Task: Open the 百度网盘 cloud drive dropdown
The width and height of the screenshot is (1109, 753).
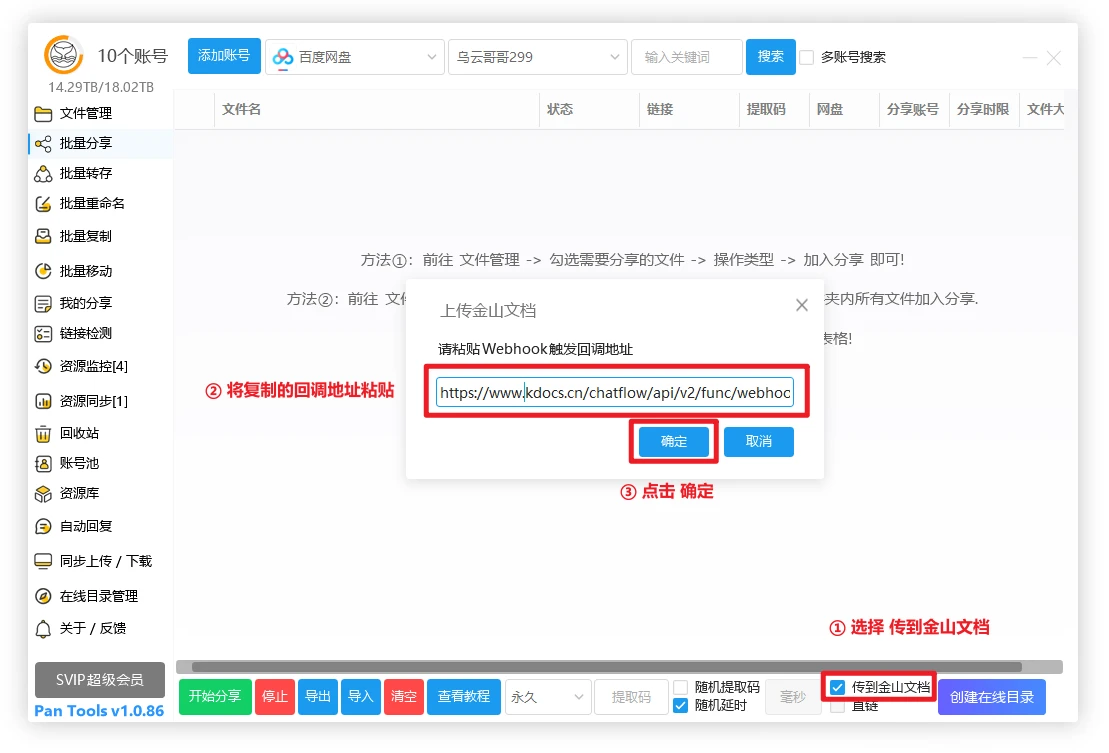Action: click(x=354, y=57)
